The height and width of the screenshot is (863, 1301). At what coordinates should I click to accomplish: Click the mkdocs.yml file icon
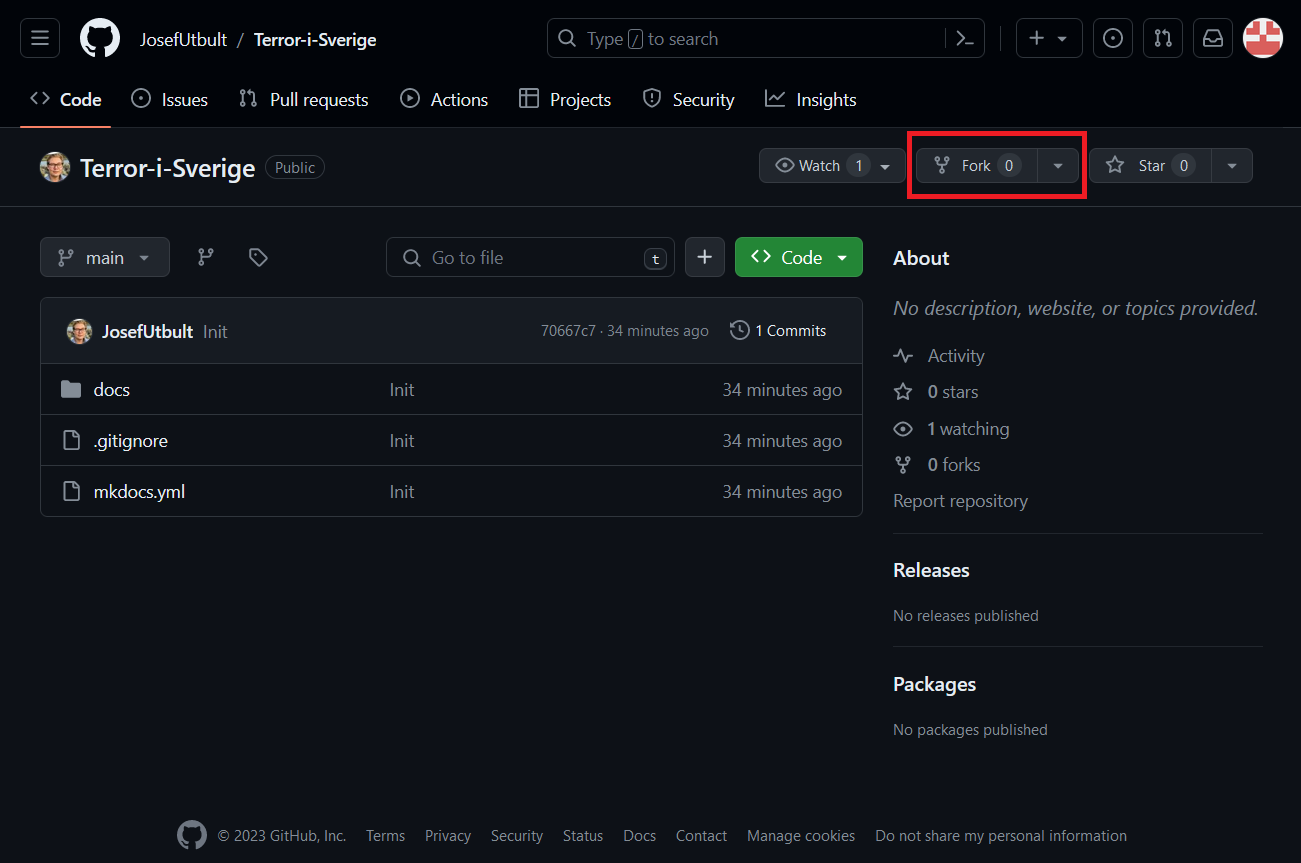pos(71,491)
